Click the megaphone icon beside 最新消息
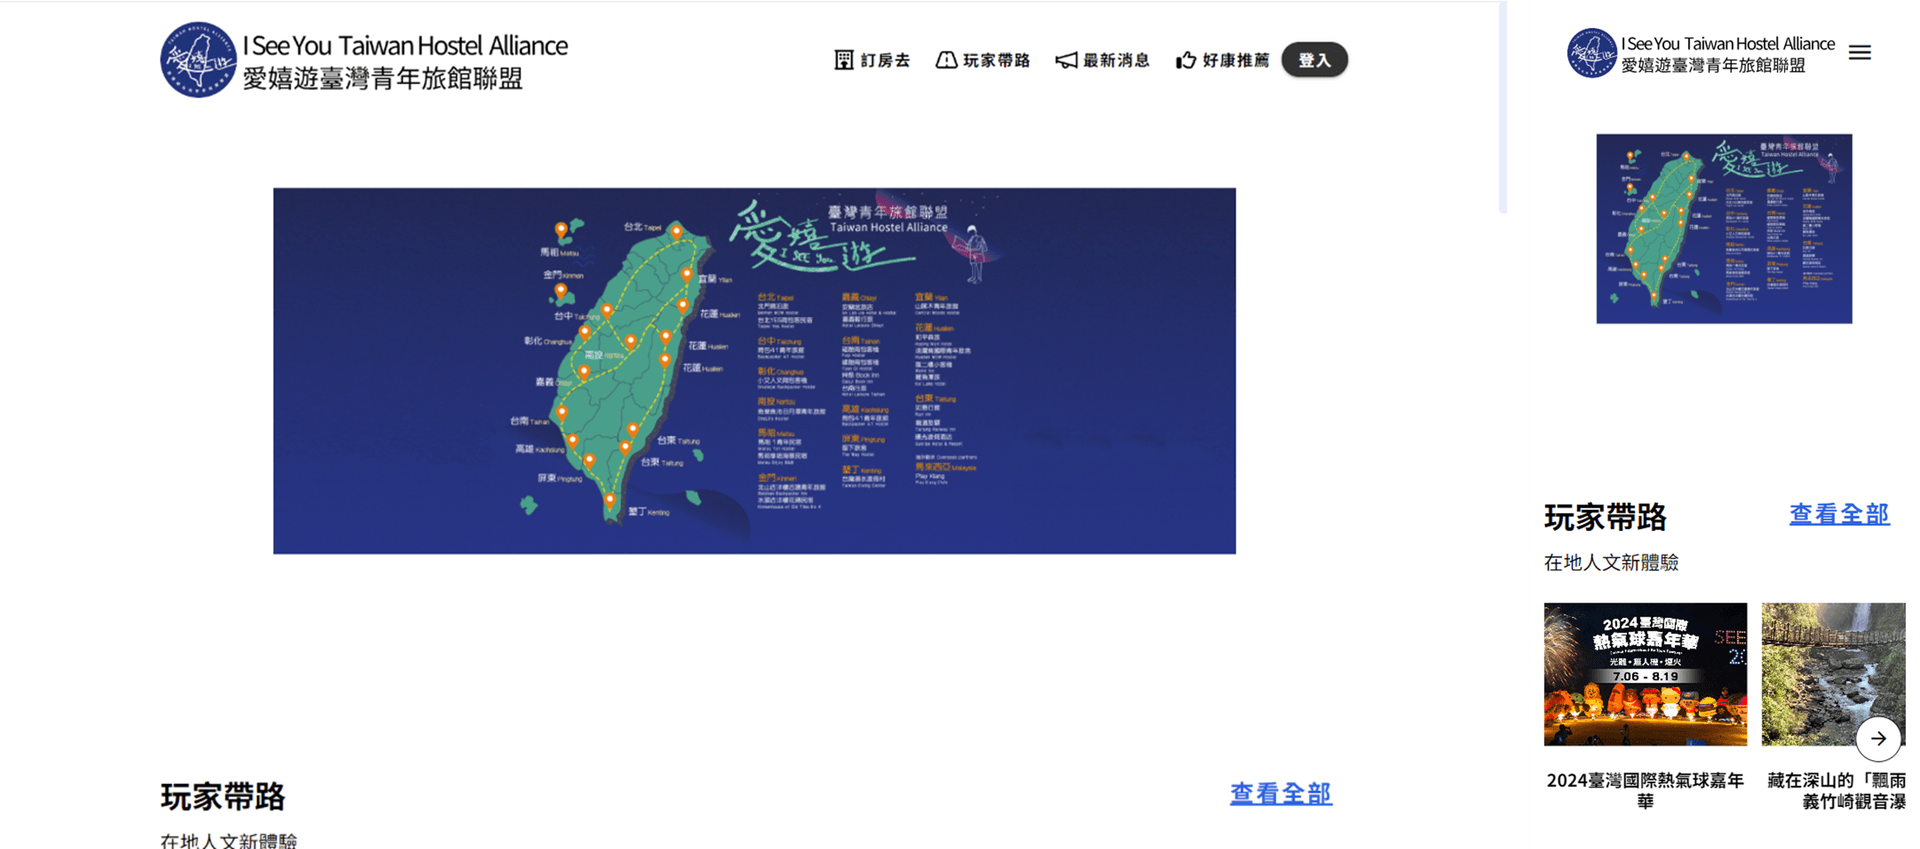Image resolution: width=1920 pixels, height=849 pixels. coord(1066,60)
